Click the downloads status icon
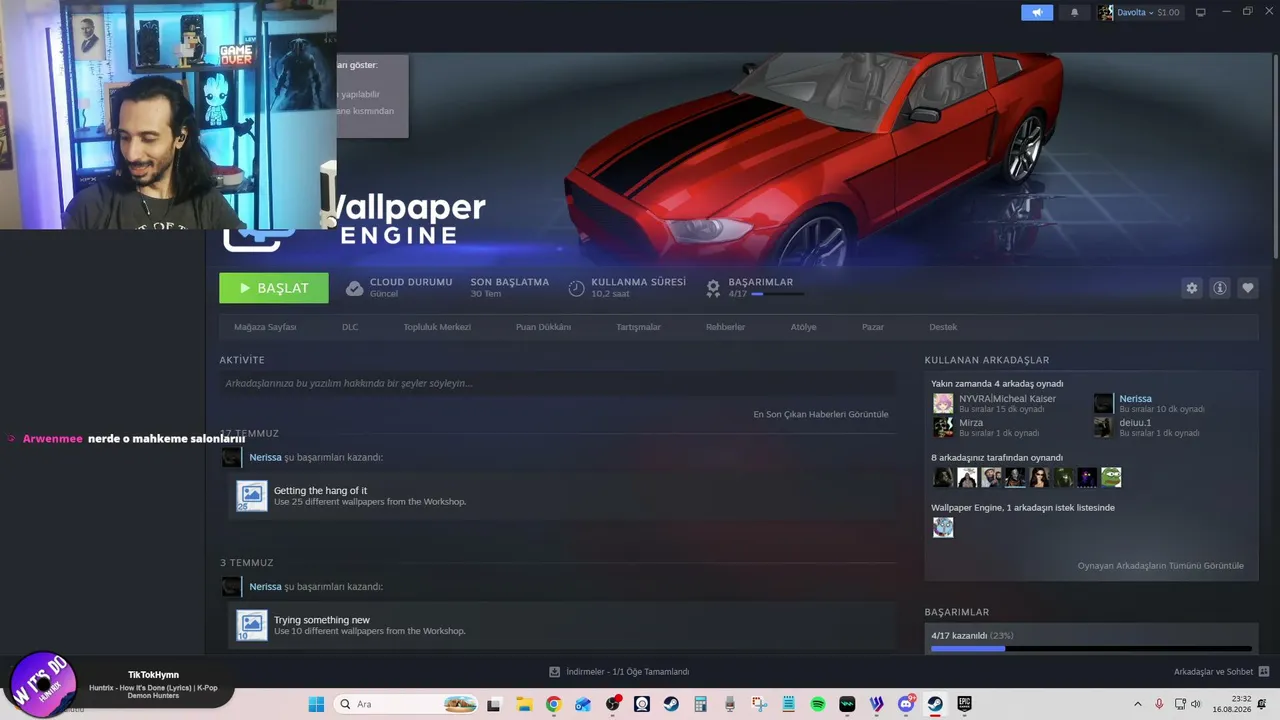This screenshot has width=1280, height=720. point(555,672)
